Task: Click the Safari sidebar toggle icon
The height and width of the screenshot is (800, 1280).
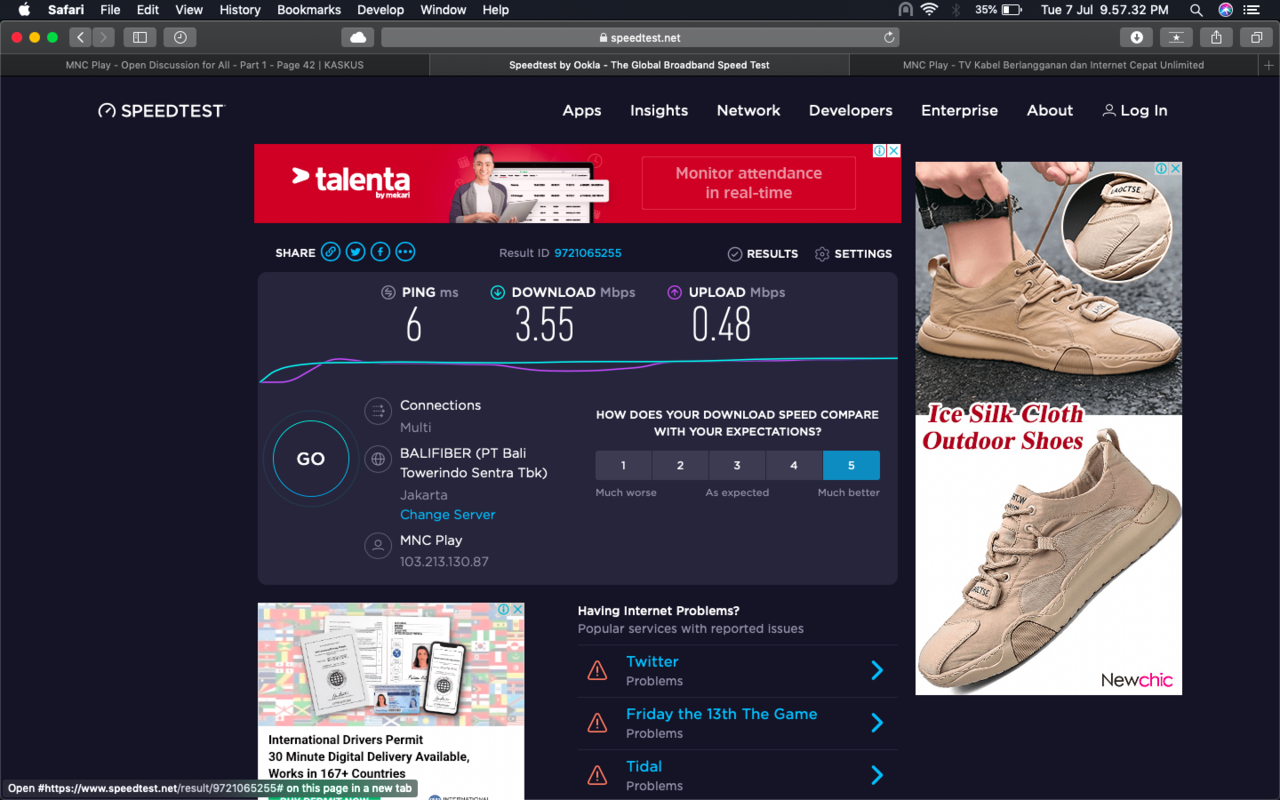Action: pos(140,37)
